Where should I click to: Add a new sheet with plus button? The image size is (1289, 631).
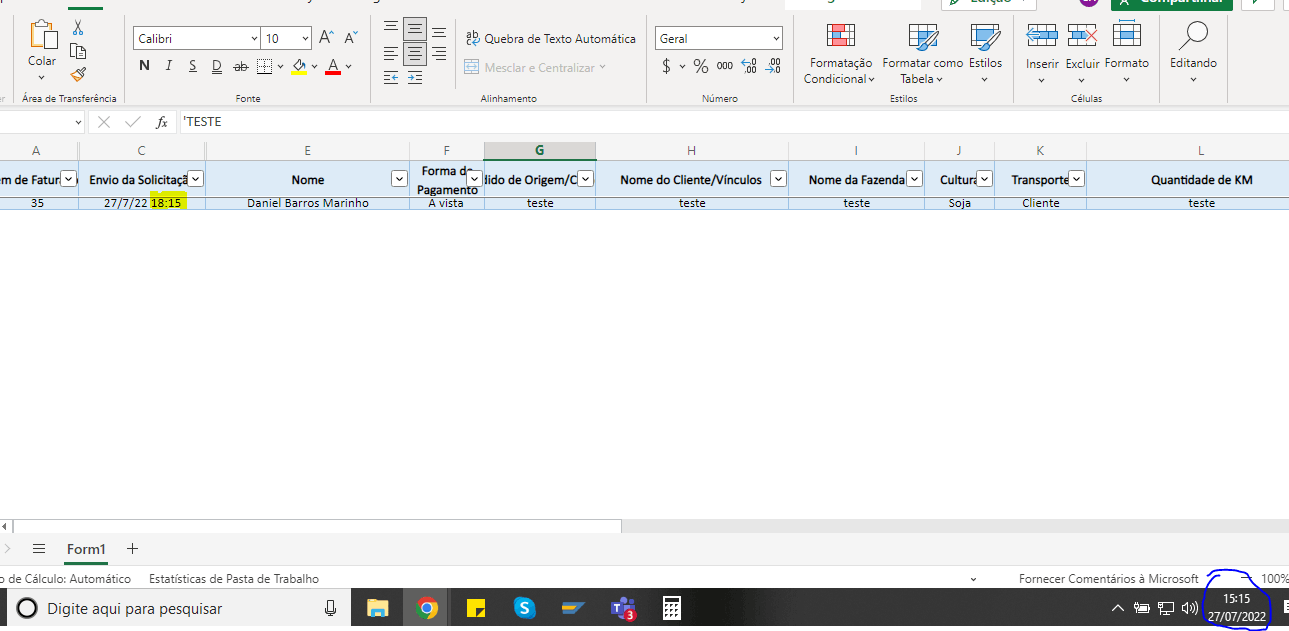pyautogui.click(x=132, y=549)
